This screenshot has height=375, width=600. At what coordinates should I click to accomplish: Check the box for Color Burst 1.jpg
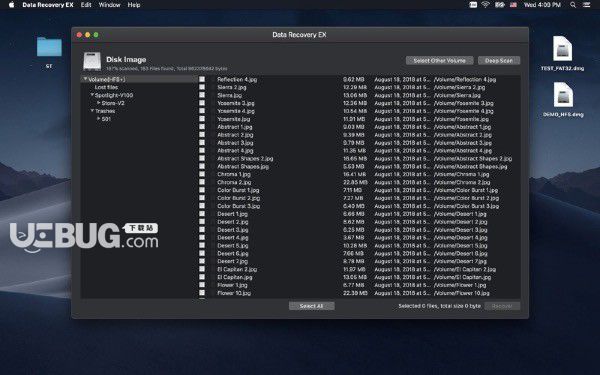tap(202, 190)
